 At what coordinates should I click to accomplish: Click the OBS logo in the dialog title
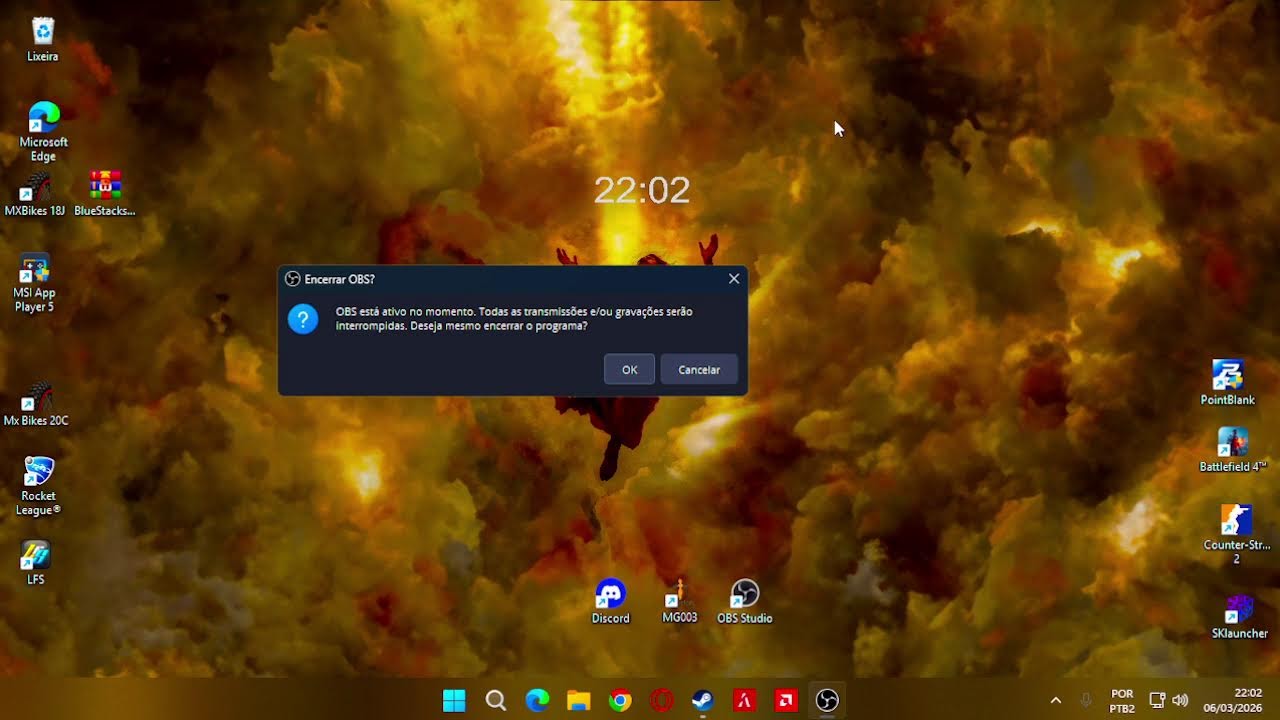point(293,279)
